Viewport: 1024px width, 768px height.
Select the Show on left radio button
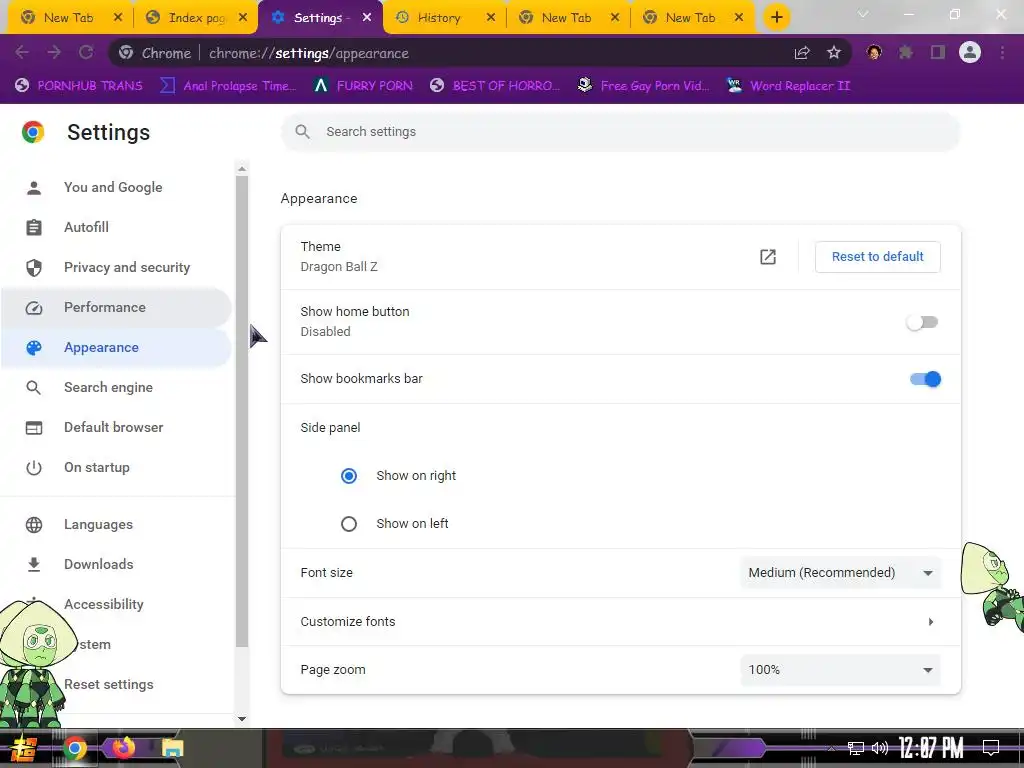[349, 524]
